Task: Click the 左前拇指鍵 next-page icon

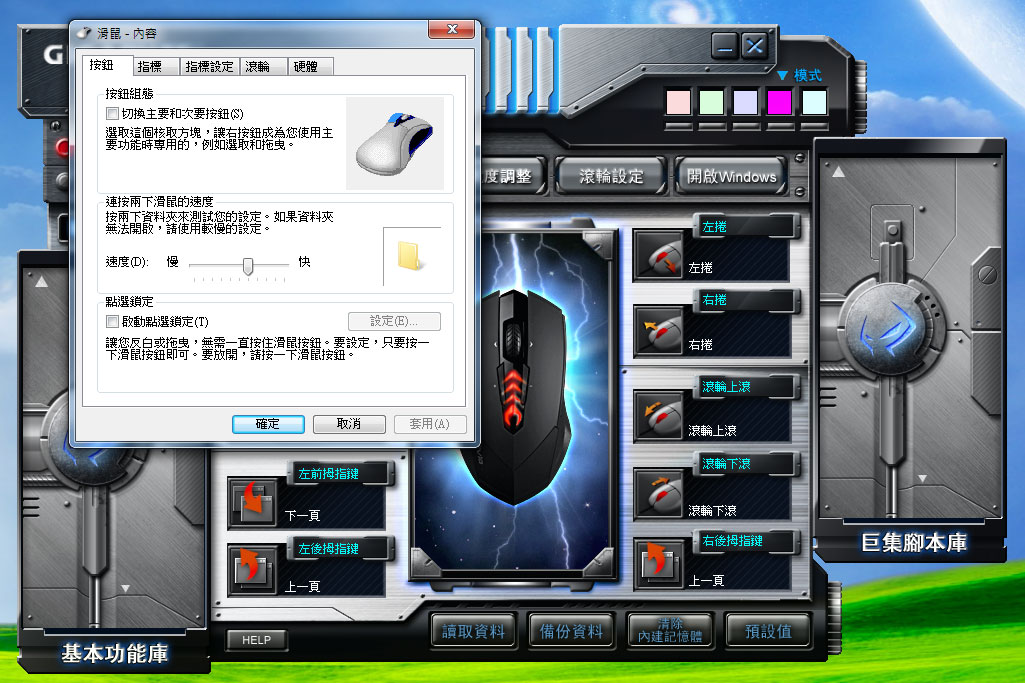Action: (x=252, y=502)
